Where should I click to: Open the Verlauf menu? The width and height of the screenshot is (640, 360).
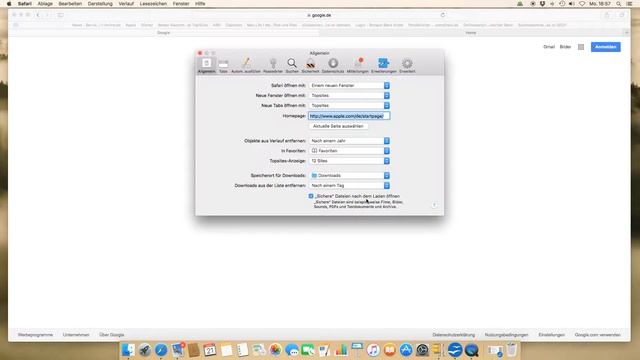[126, 4]
